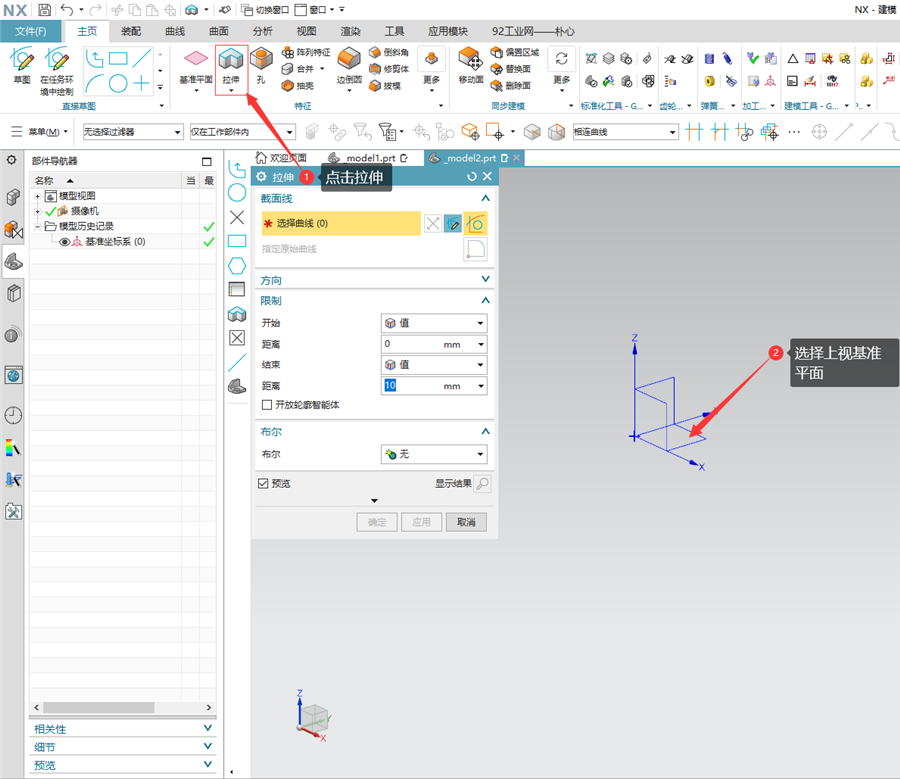Select the Draft (拔模) tool

pos(385,86)
